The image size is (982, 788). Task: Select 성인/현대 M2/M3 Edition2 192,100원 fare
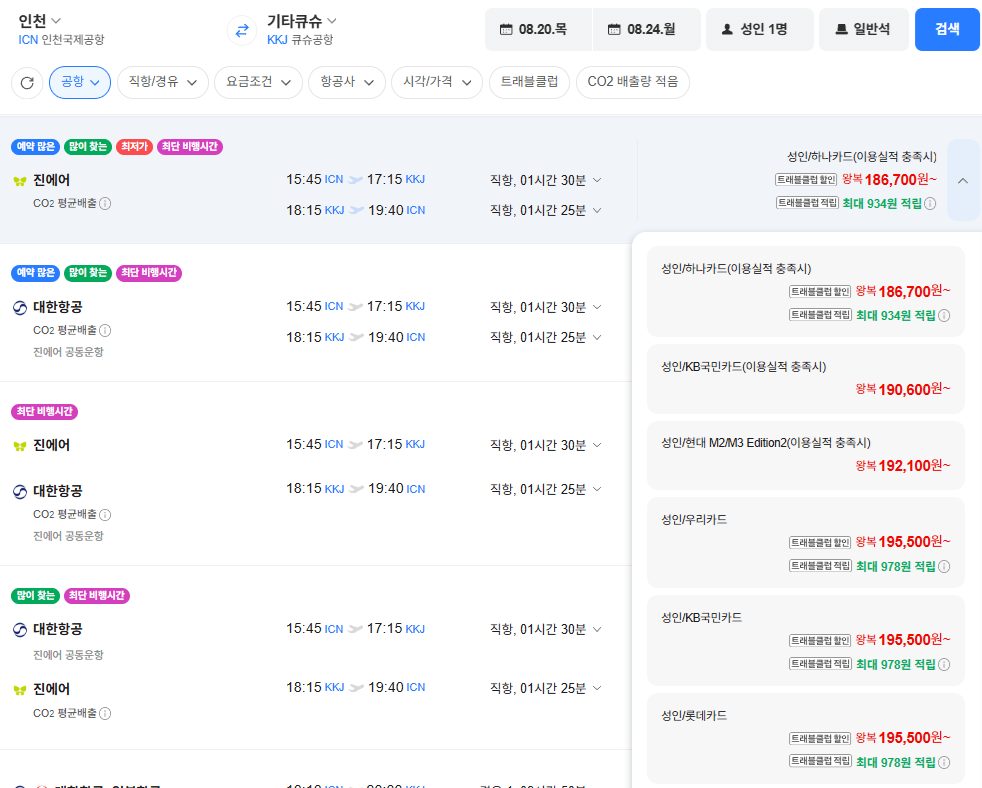click(x=806, y=455)
